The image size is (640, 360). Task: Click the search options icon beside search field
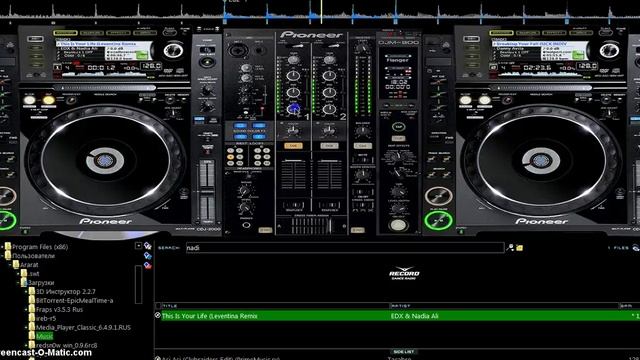click(510, 247)
